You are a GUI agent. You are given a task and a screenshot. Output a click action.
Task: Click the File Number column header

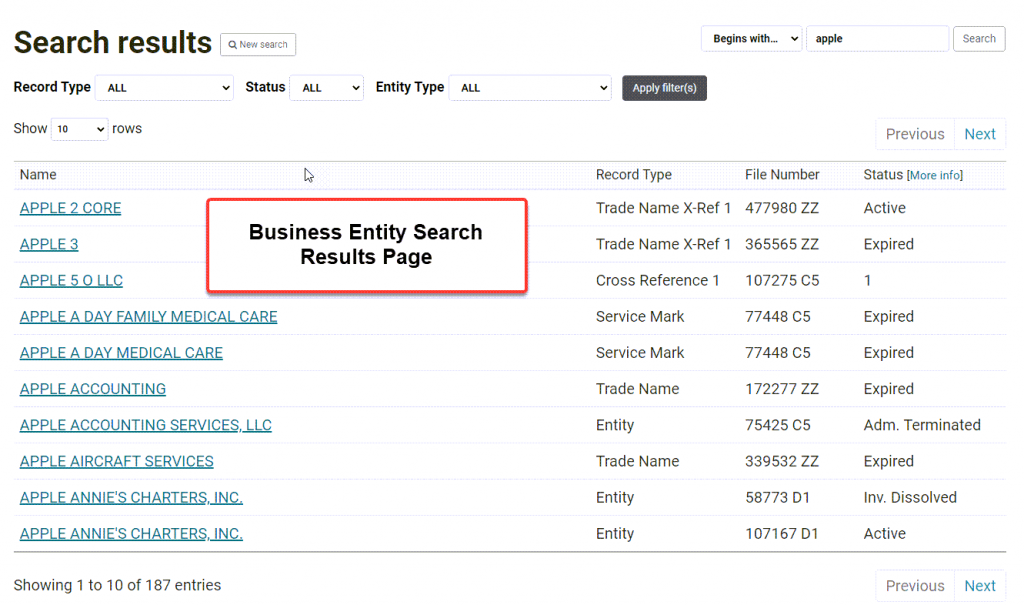click(782, 174)
